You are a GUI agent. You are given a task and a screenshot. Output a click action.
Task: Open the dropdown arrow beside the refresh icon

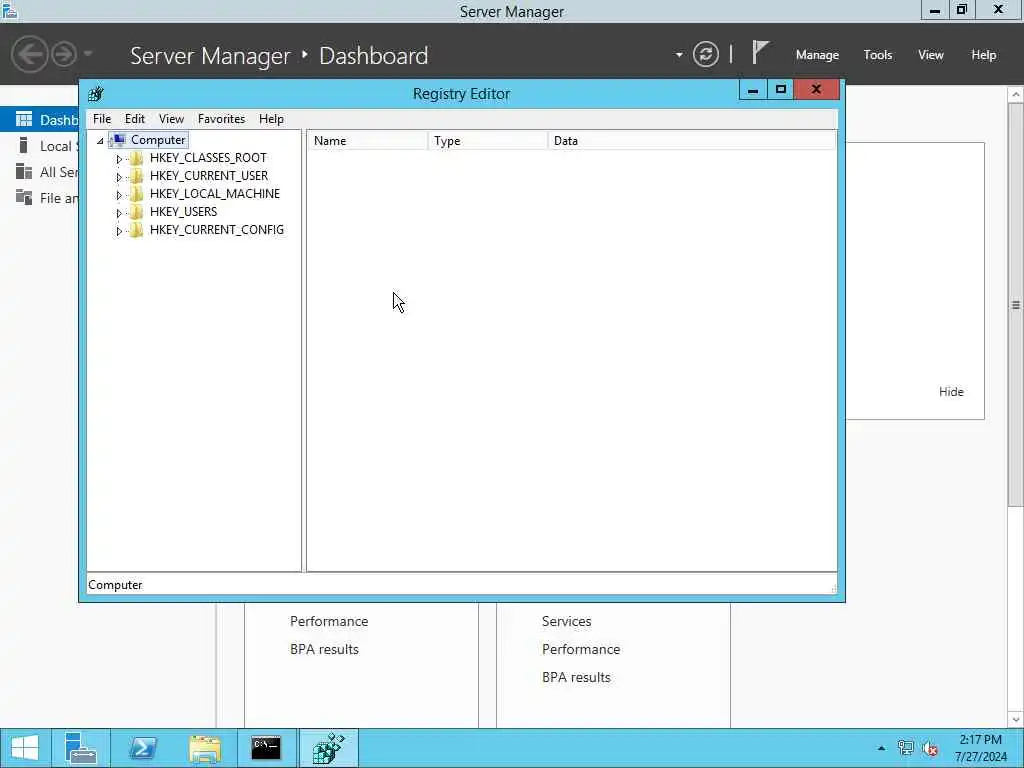[679, 55]
